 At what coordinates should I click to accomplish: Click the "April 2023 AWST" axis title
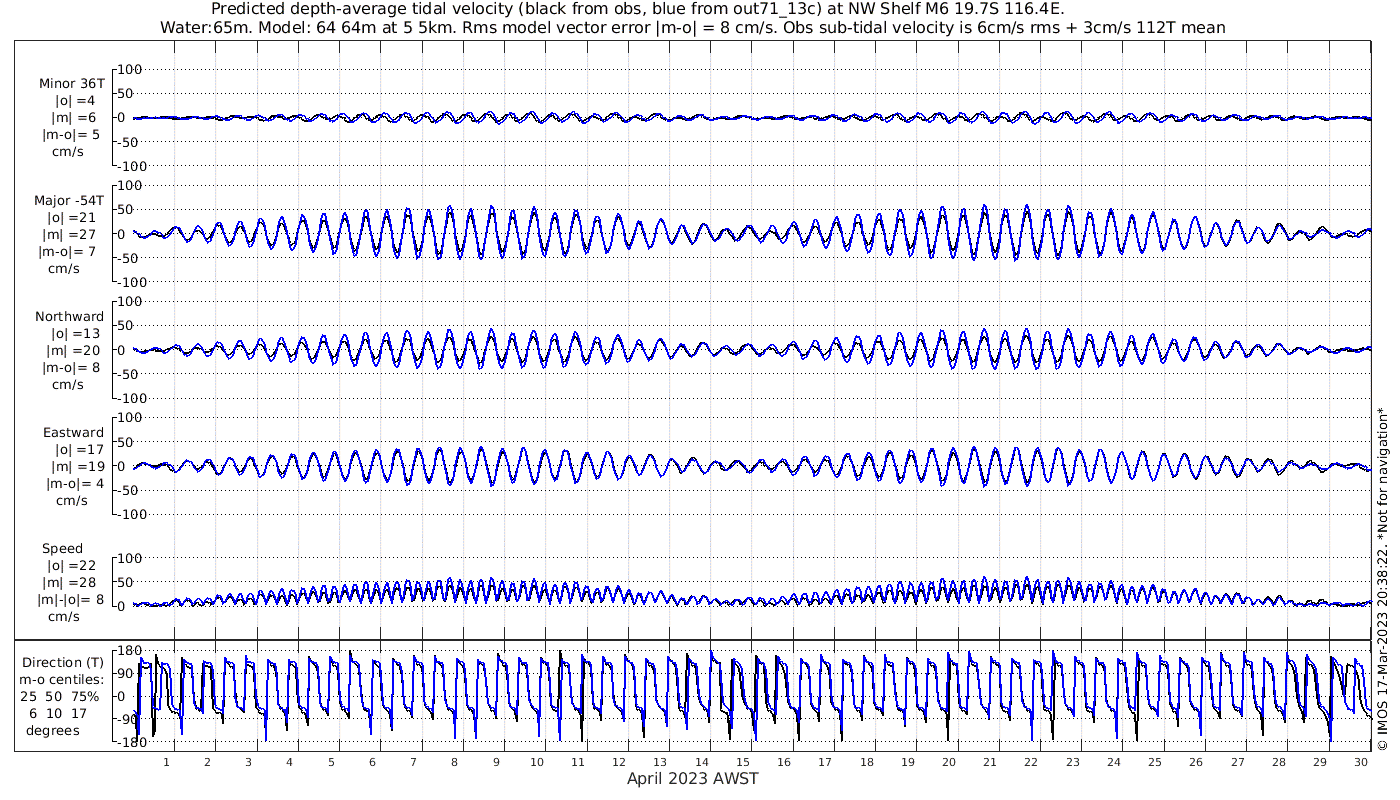tap(692, 778)
